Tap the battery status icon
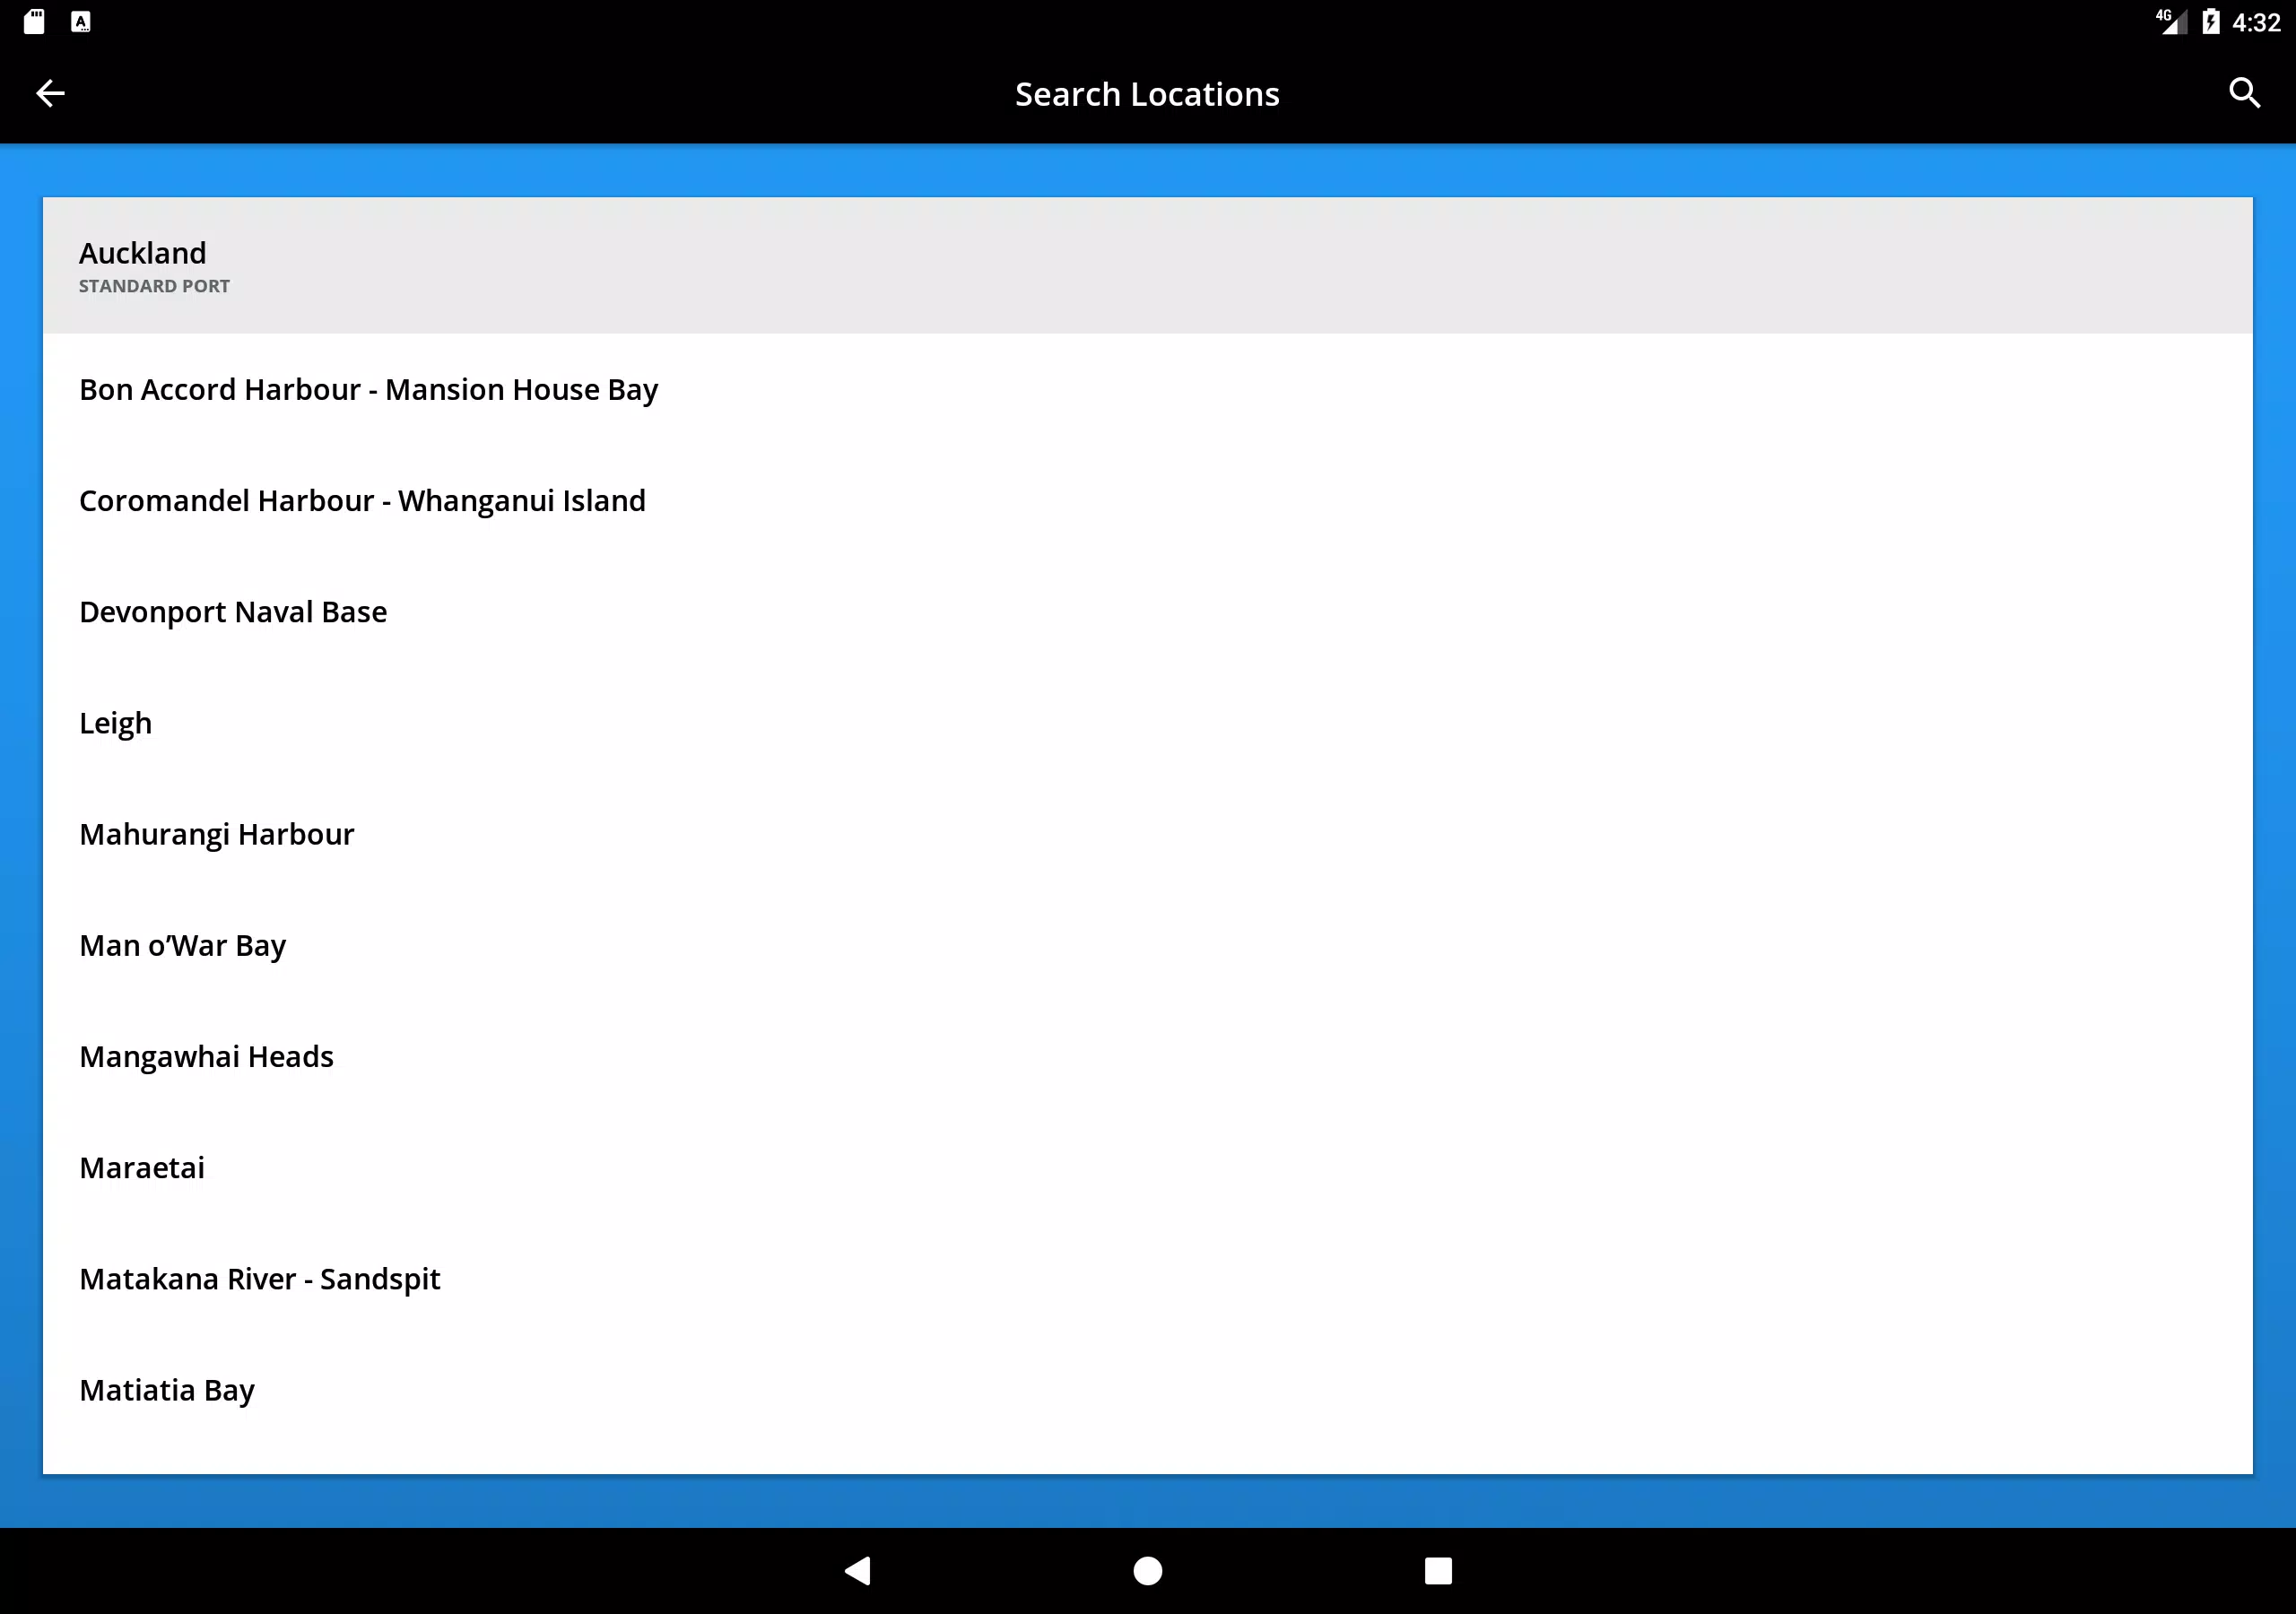Viewport: 2296px width, 1614px height. tap(2210, 21)
